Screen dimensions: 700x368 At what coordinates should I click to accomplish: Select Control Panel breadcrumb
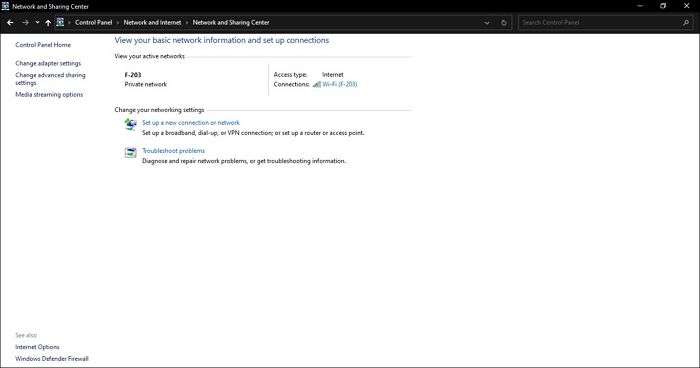point(93,22)
